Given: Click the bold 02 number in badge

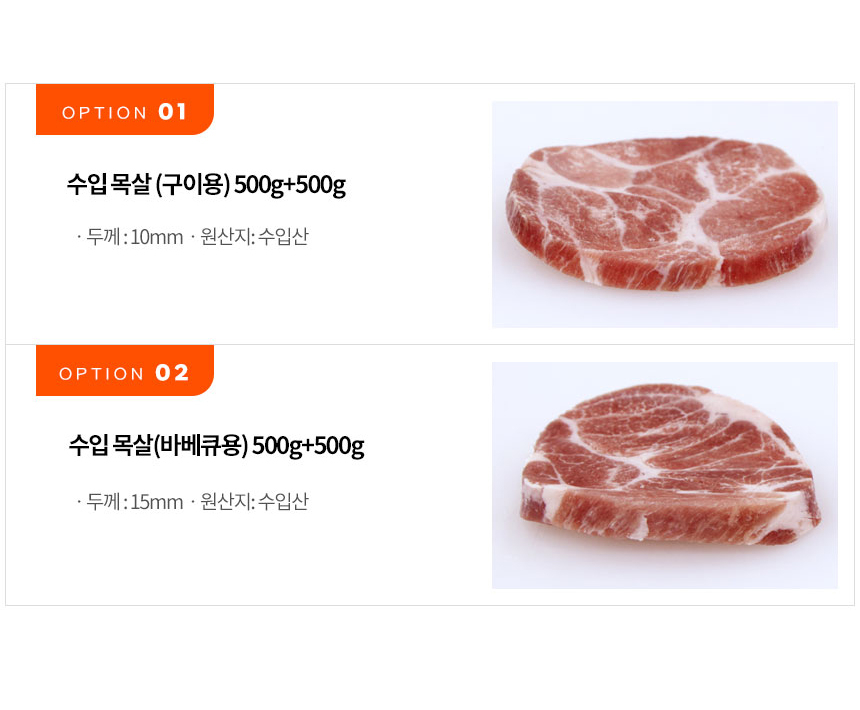Looking at the screenshot, I should pyautogui.click(x=172, y=373).
